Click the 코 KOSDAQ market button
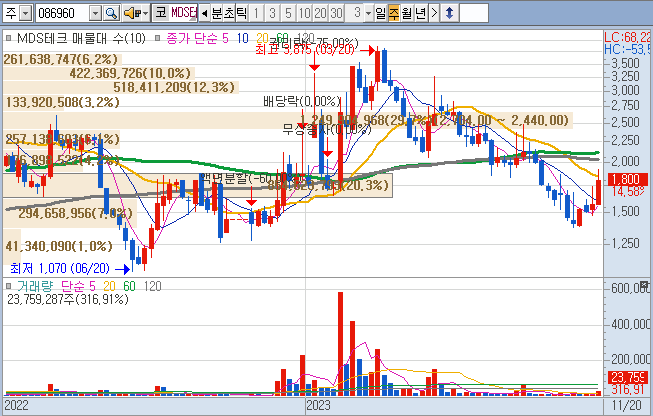This screenshot has height=416, width=653. pyautogui.click(x=161, y=13)
